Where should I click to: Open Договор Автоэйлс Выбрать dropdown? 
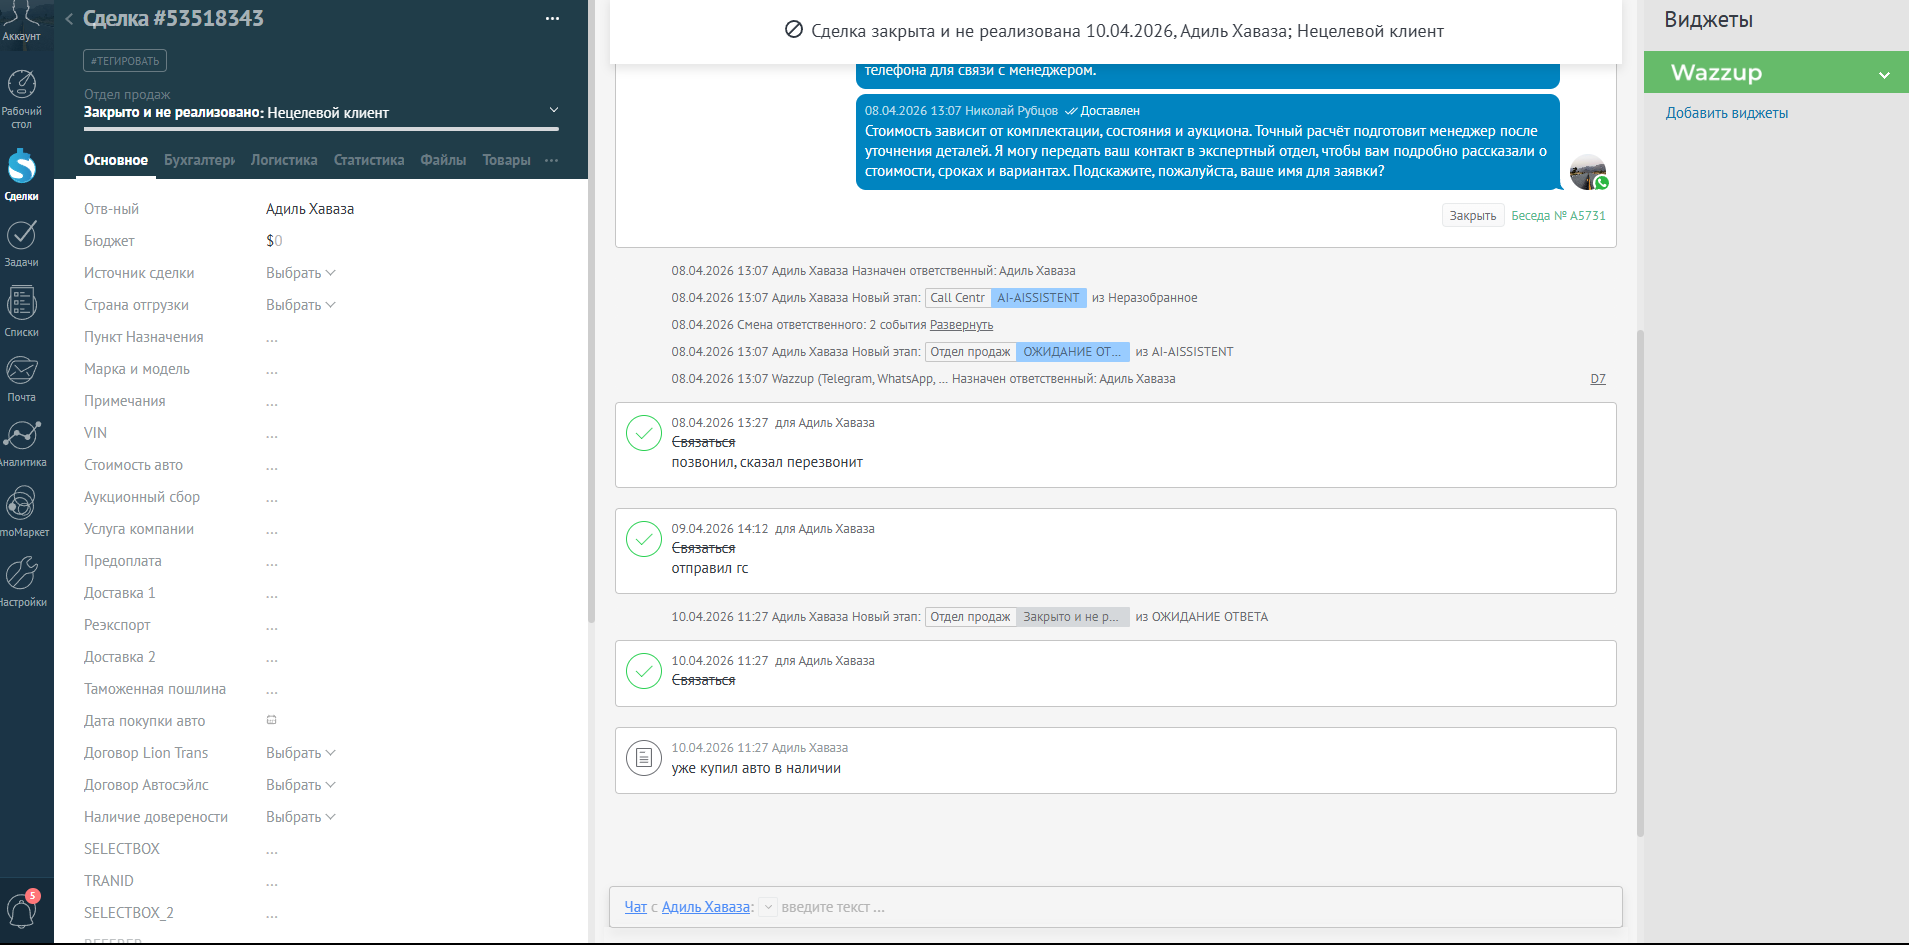click(x=300, y=785)
